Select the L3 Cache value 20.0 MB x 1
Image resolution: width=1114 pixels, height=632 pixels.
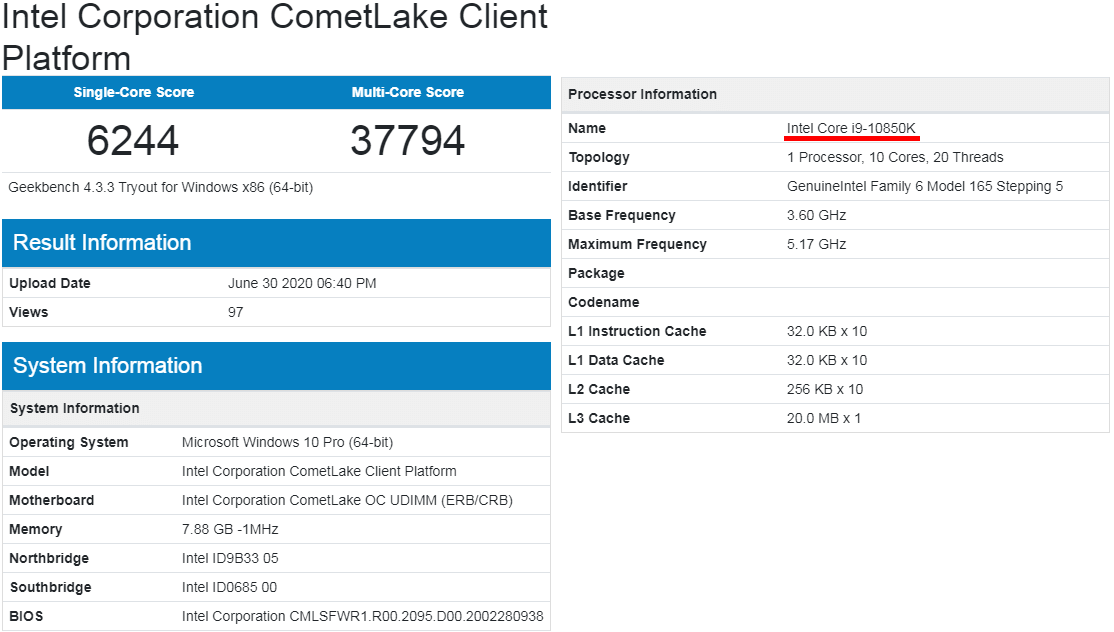pos(823,419)
